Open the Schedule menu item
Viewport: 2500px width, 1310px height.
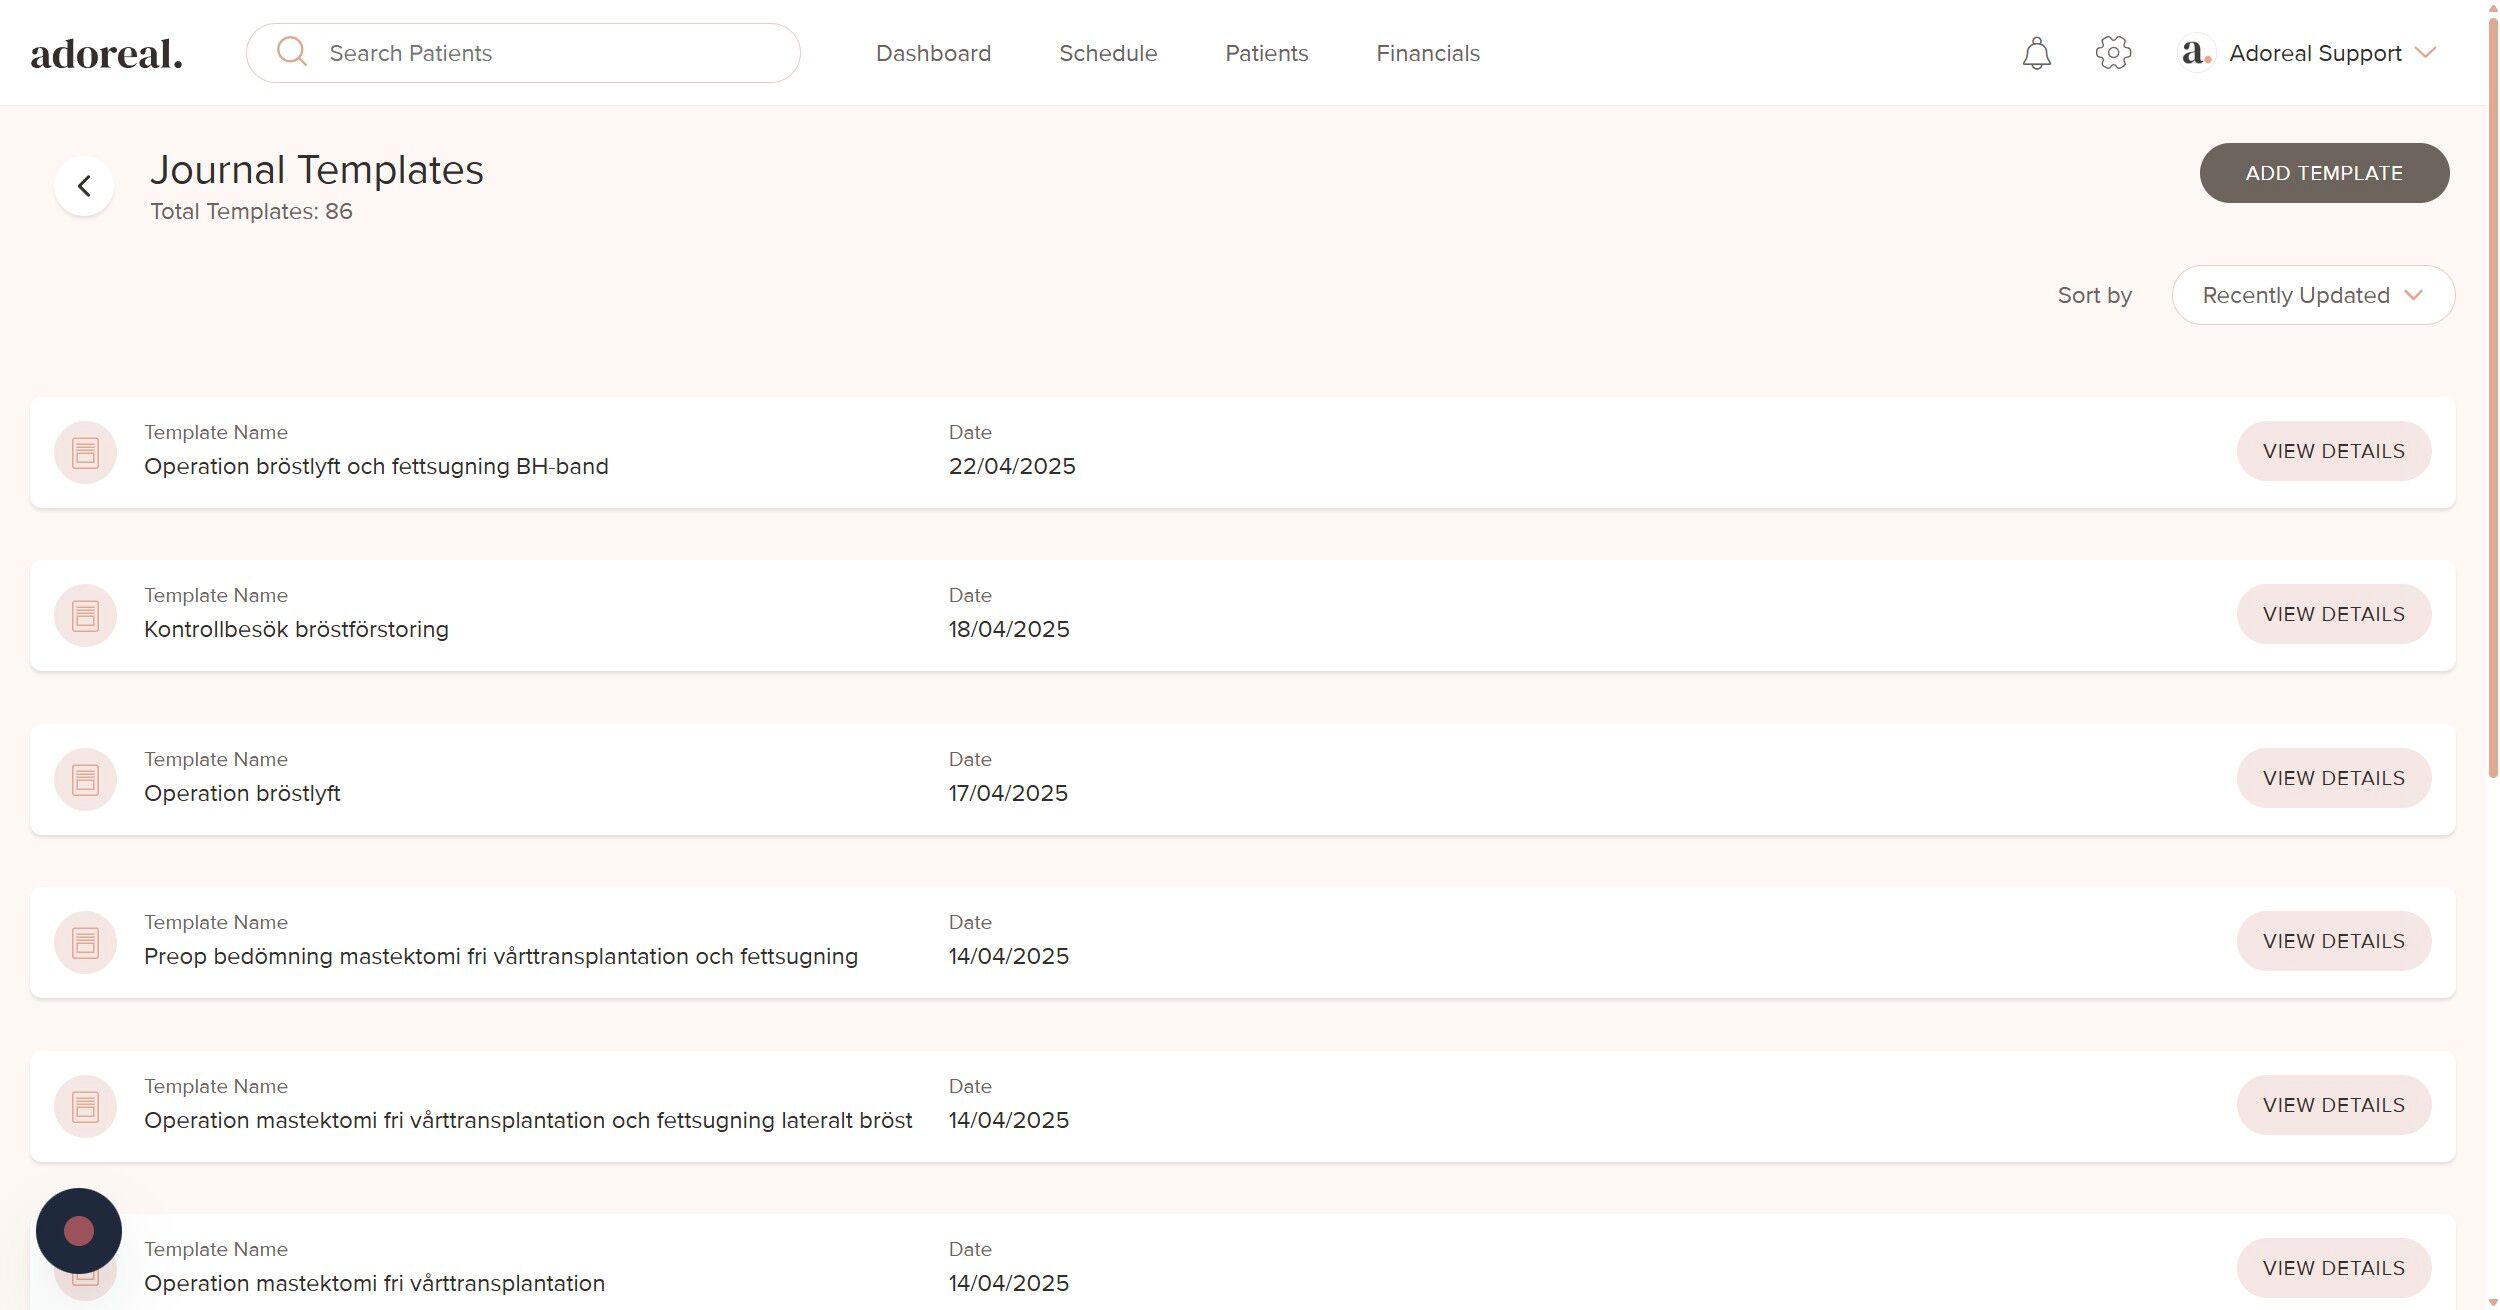1107,53
